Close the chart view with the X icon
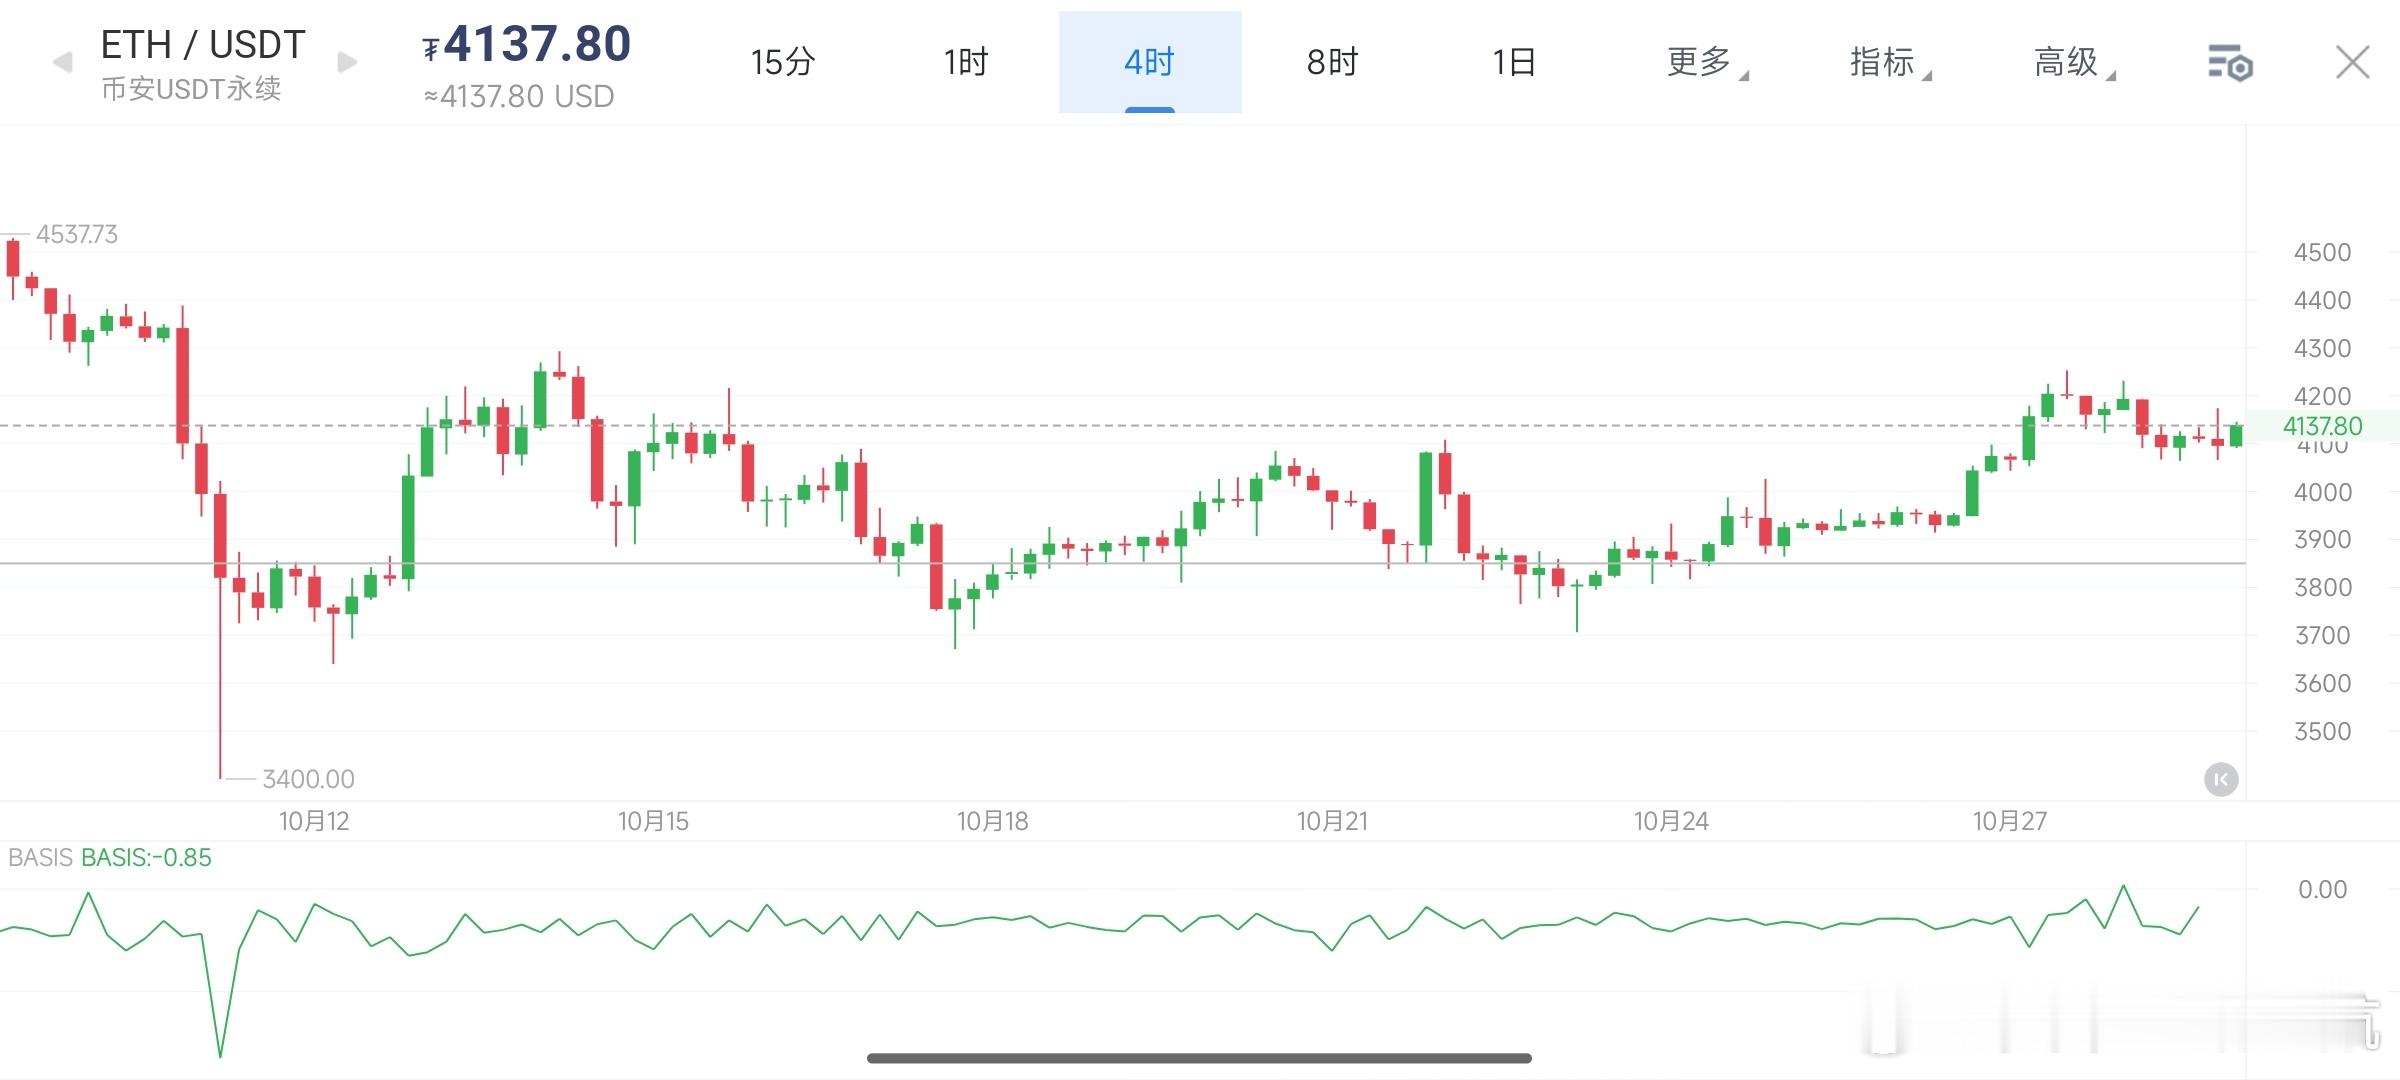Screen dimensions: 2400x1080 (x=2352, y=62)
